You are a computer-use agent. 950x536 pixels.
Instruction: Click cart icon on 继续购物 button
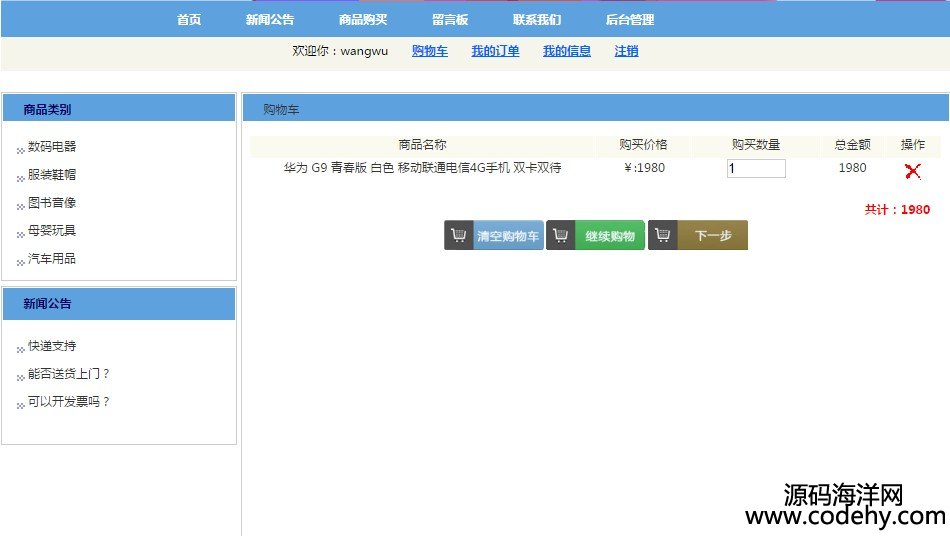tap(560, 235)
